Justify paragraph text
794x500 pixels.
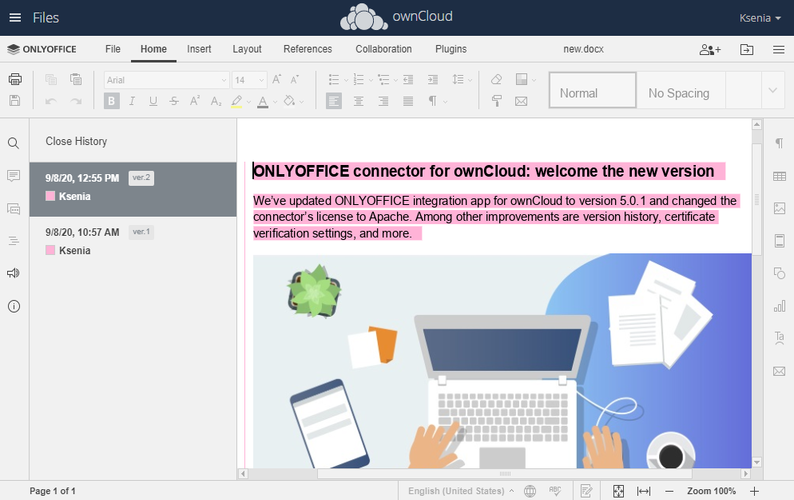[408, 101]
